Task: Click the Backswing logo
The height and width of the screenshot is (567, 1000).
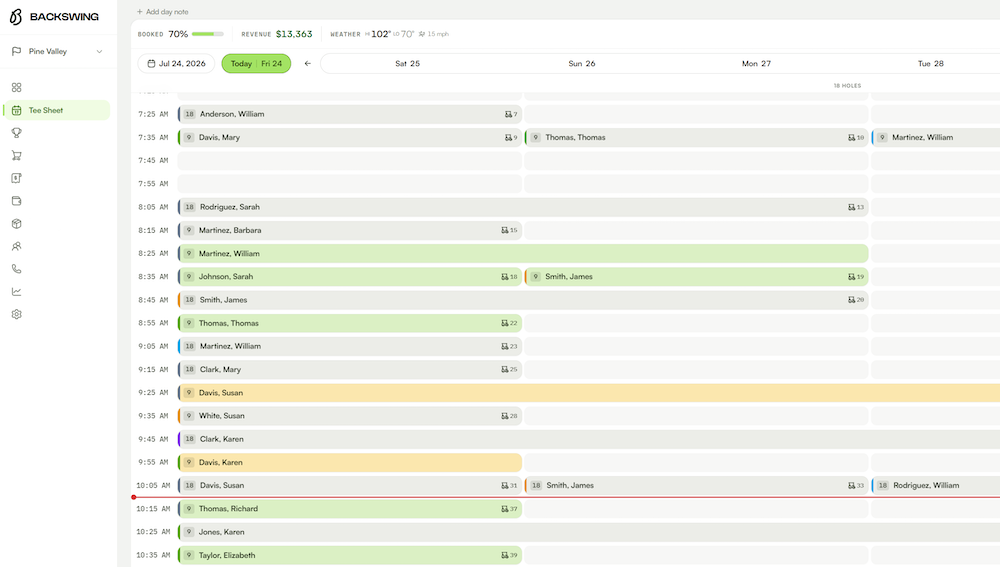Action: point(54,17)
